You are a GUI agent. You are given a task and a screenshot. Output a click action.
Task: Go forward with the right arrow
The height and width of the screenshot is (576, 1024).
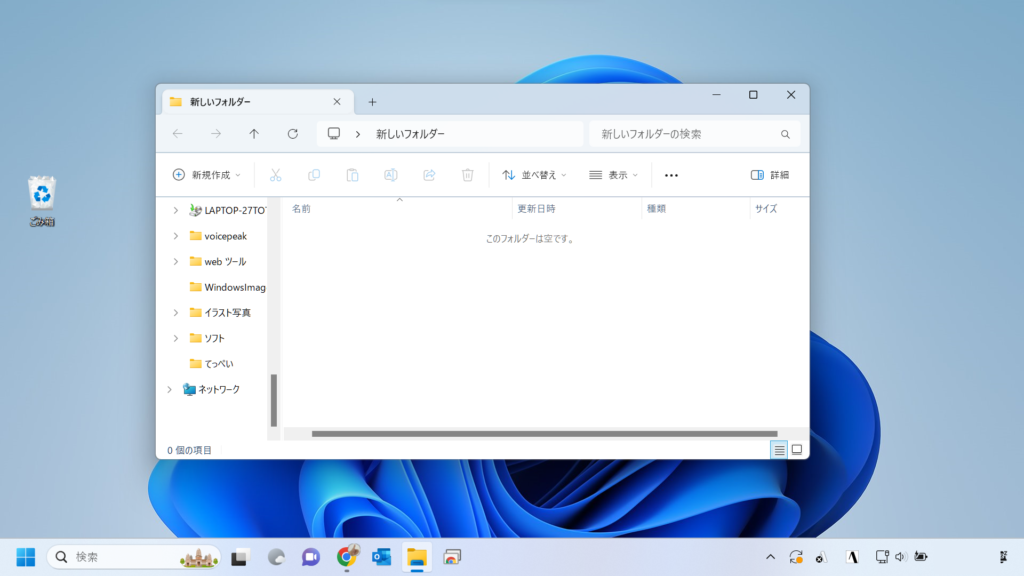coord(216,134)
